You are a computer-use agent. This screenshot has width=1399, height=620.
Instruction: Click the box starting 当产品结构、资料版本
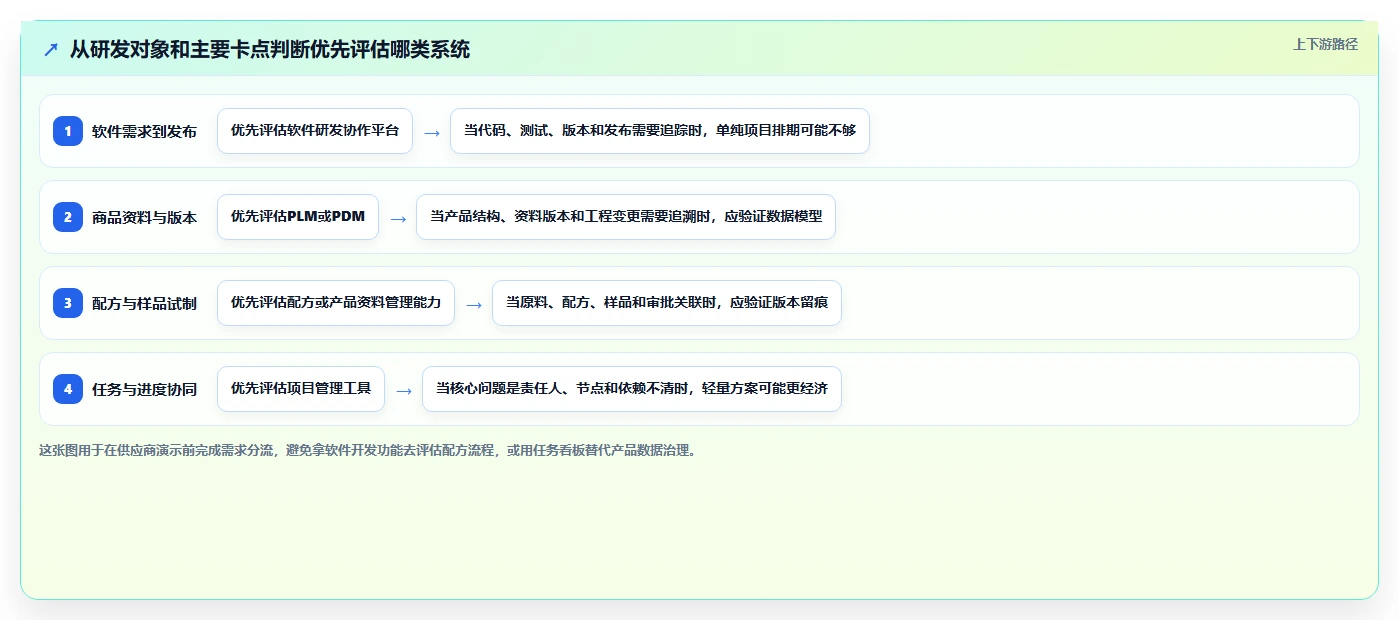click(626, 217)
